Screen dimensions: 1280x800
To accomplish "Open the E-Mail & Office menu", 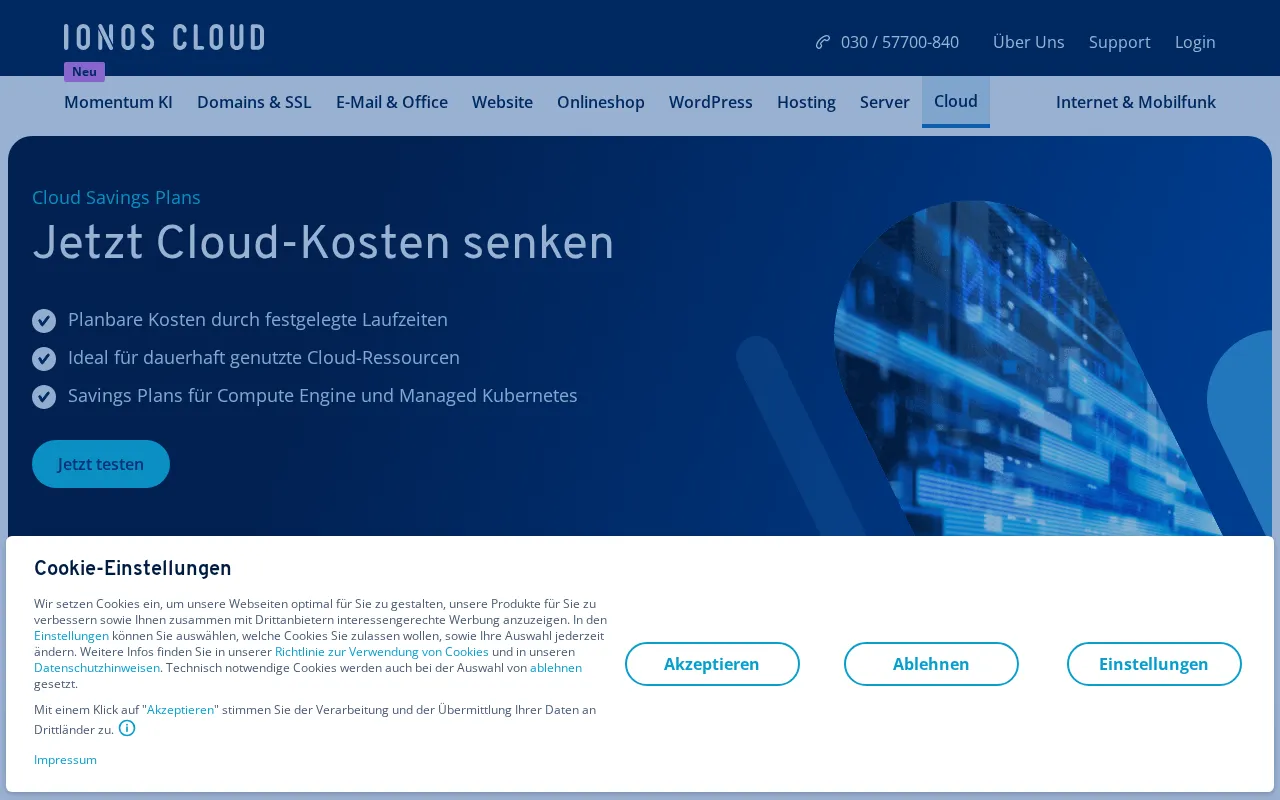I will point(392,102).
